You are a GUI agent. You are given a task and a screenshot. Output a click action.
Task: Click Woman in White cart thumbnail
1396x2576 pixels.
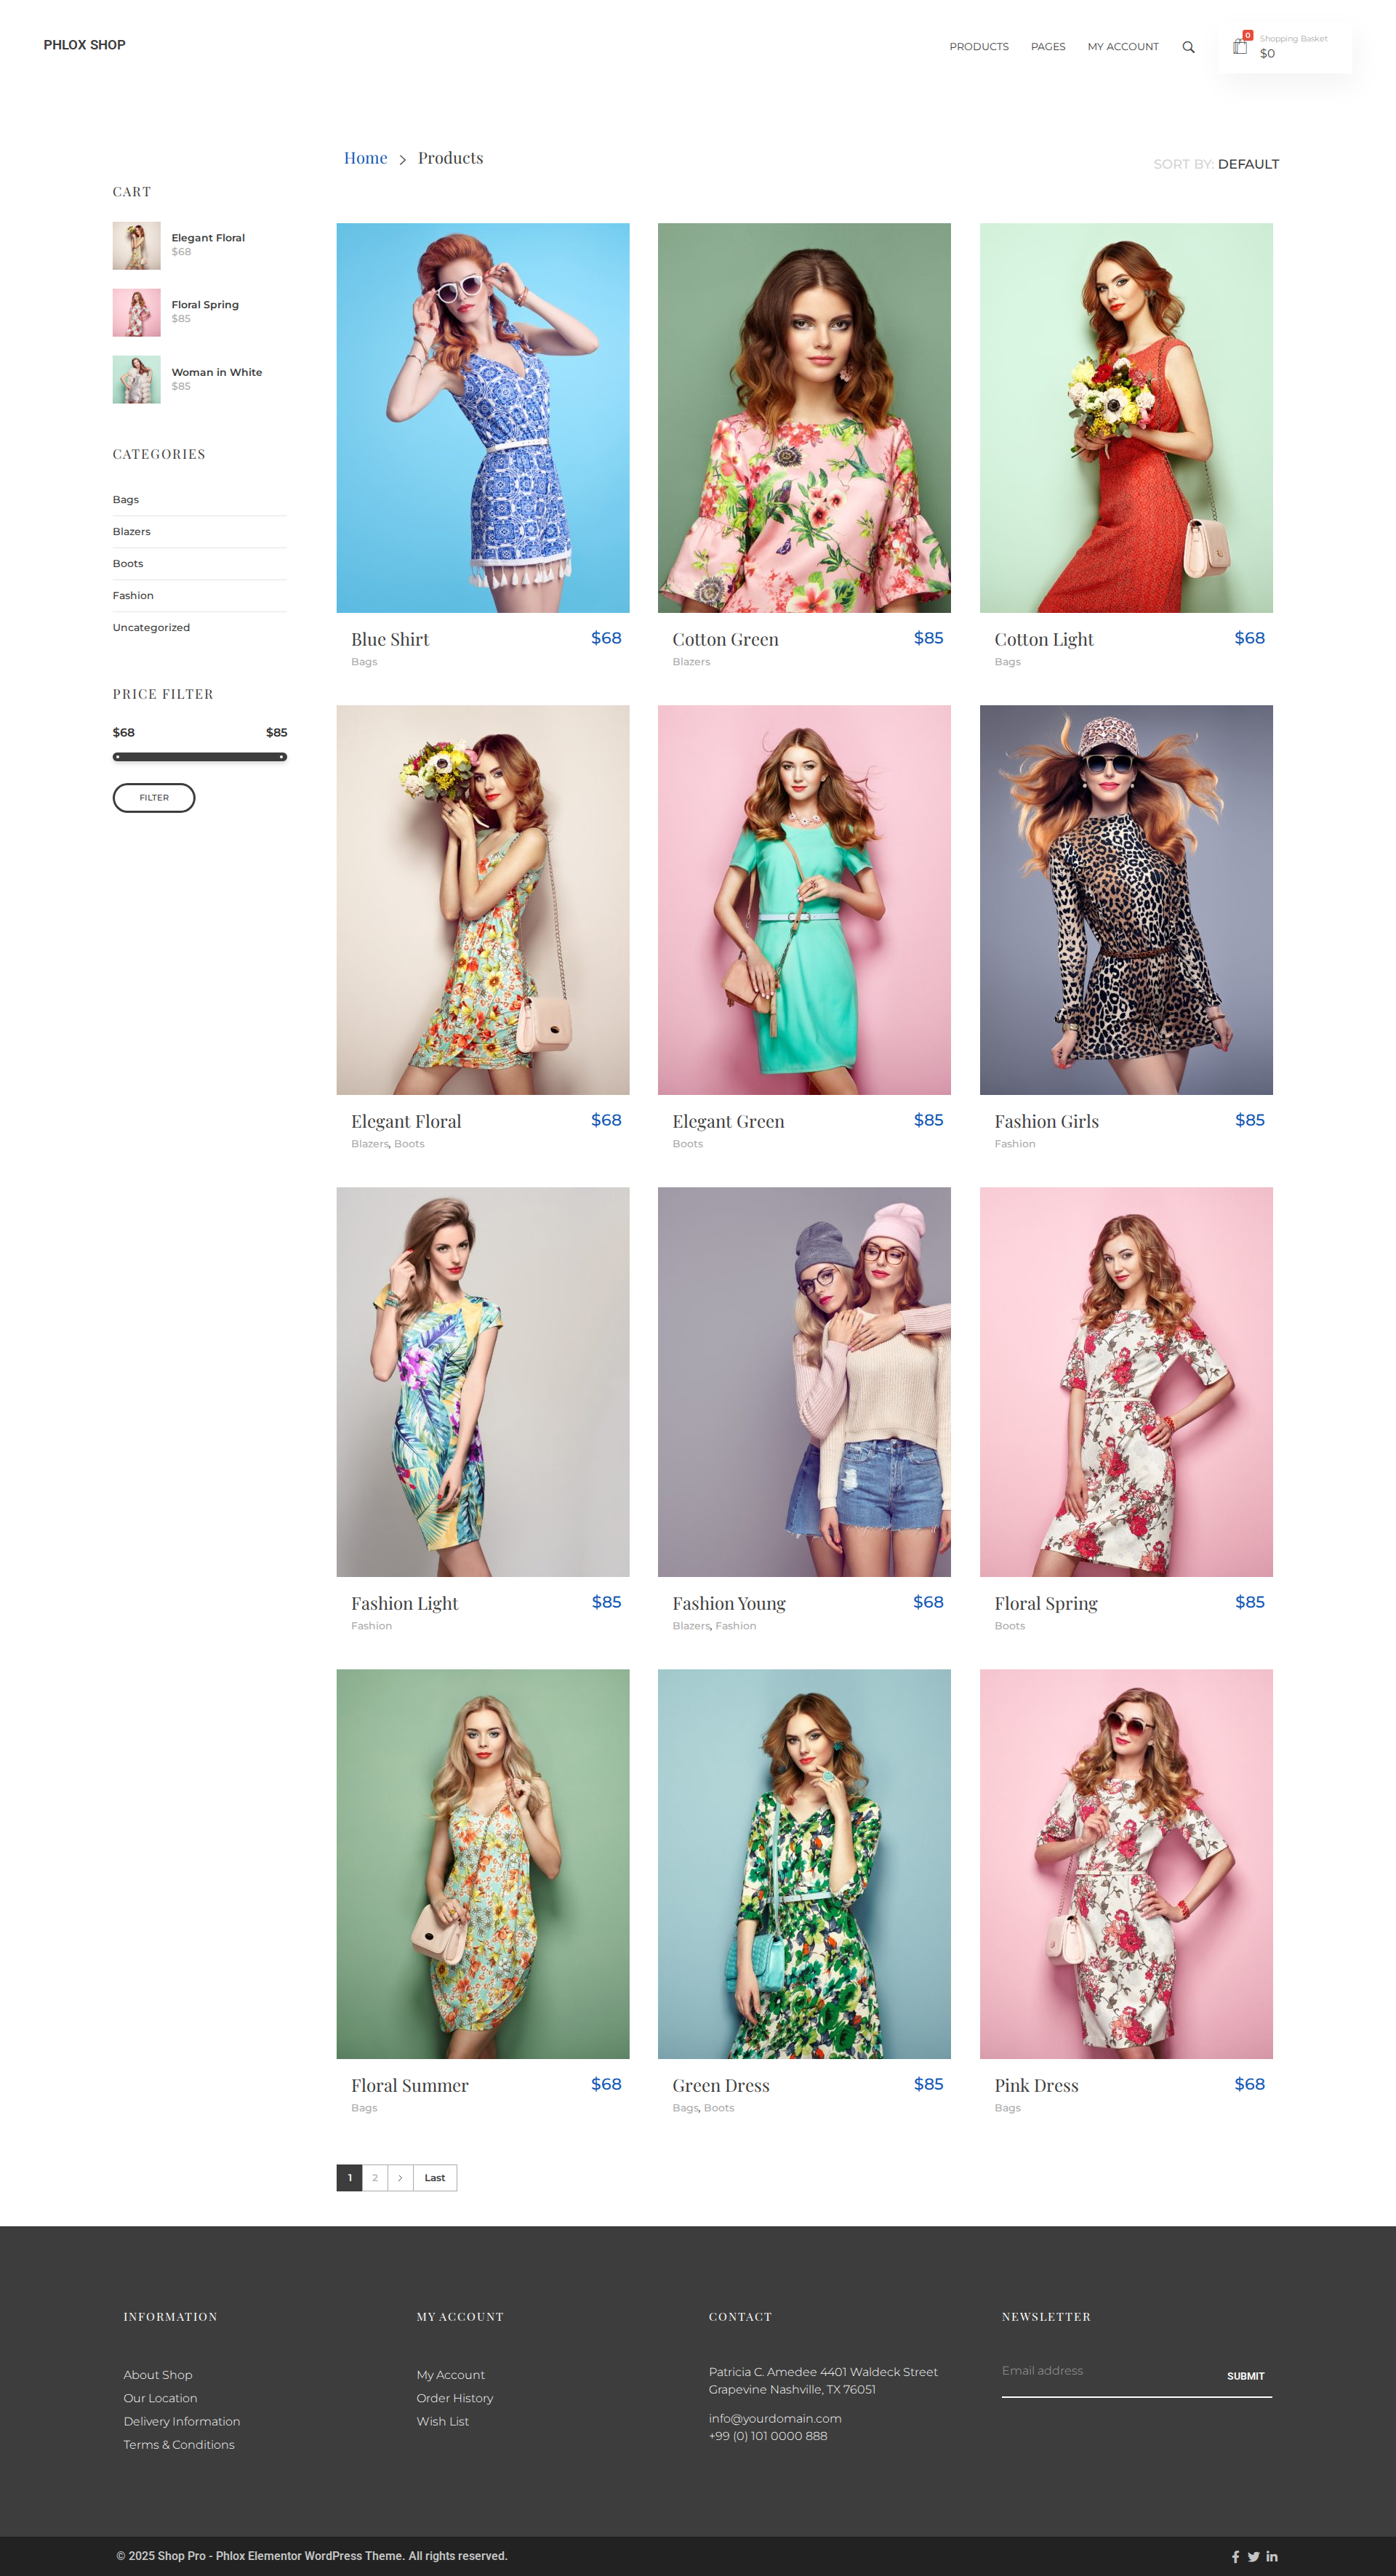coord(136,380)
